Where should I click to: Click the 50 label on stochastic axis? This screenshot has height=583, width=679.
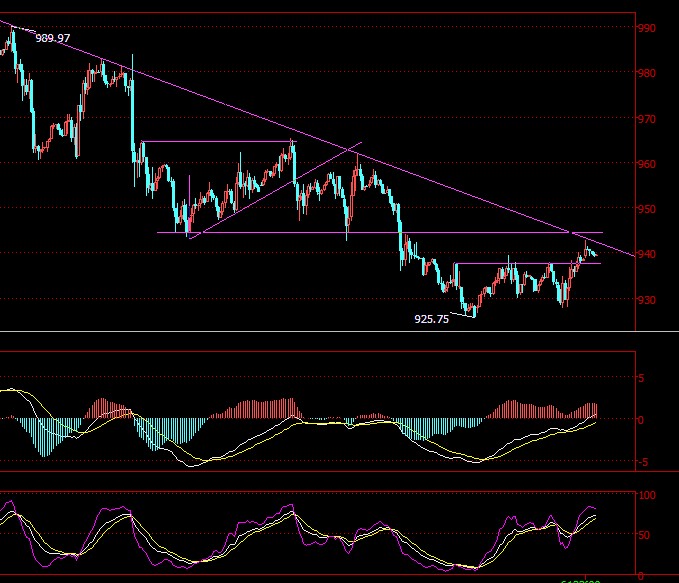click(x=645, y=535)
